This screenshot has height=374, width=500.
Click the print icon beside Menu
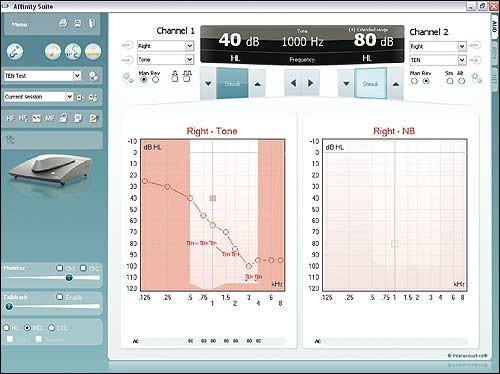coord(63,23)
